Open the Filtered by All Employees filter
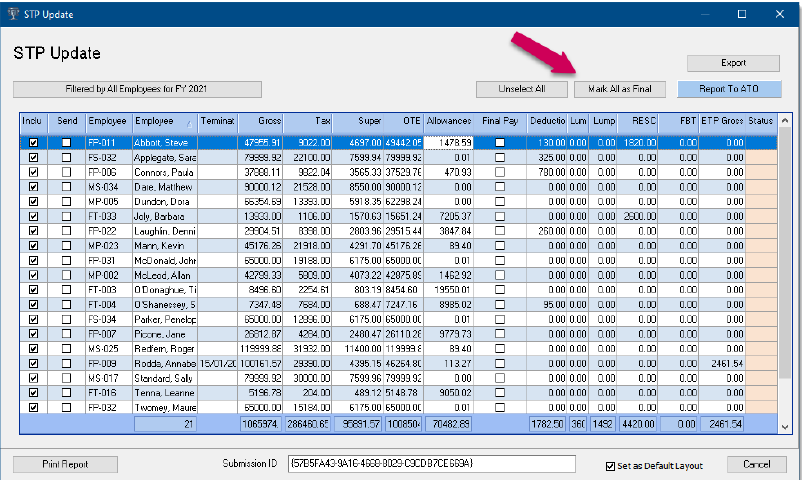 137,89
